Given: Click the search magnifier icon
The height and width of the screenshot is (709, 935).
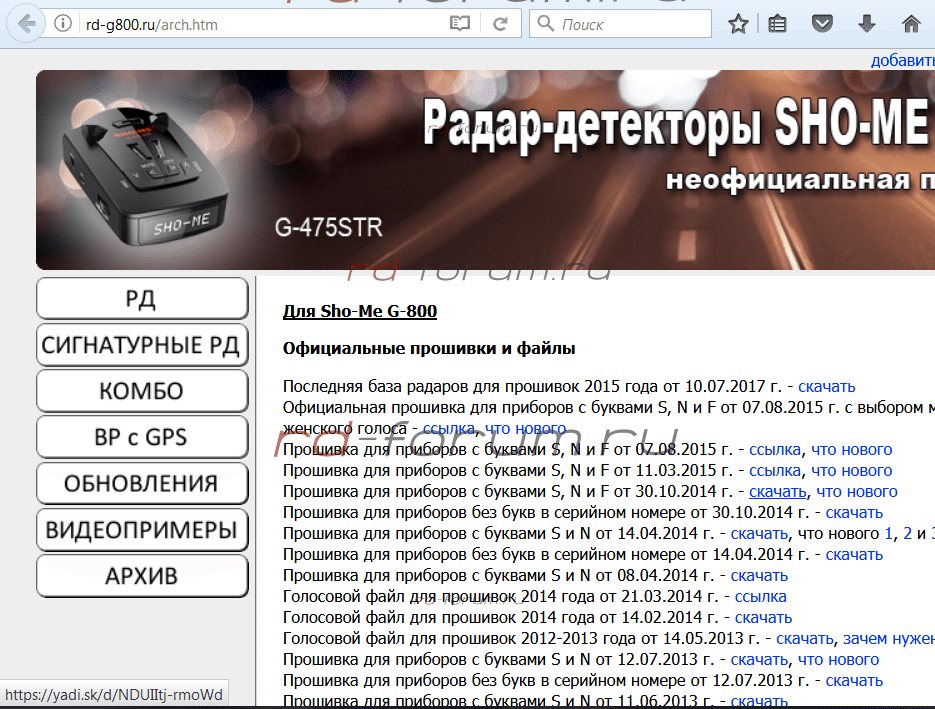Looking at the screenshot, I should coord(545,24).
